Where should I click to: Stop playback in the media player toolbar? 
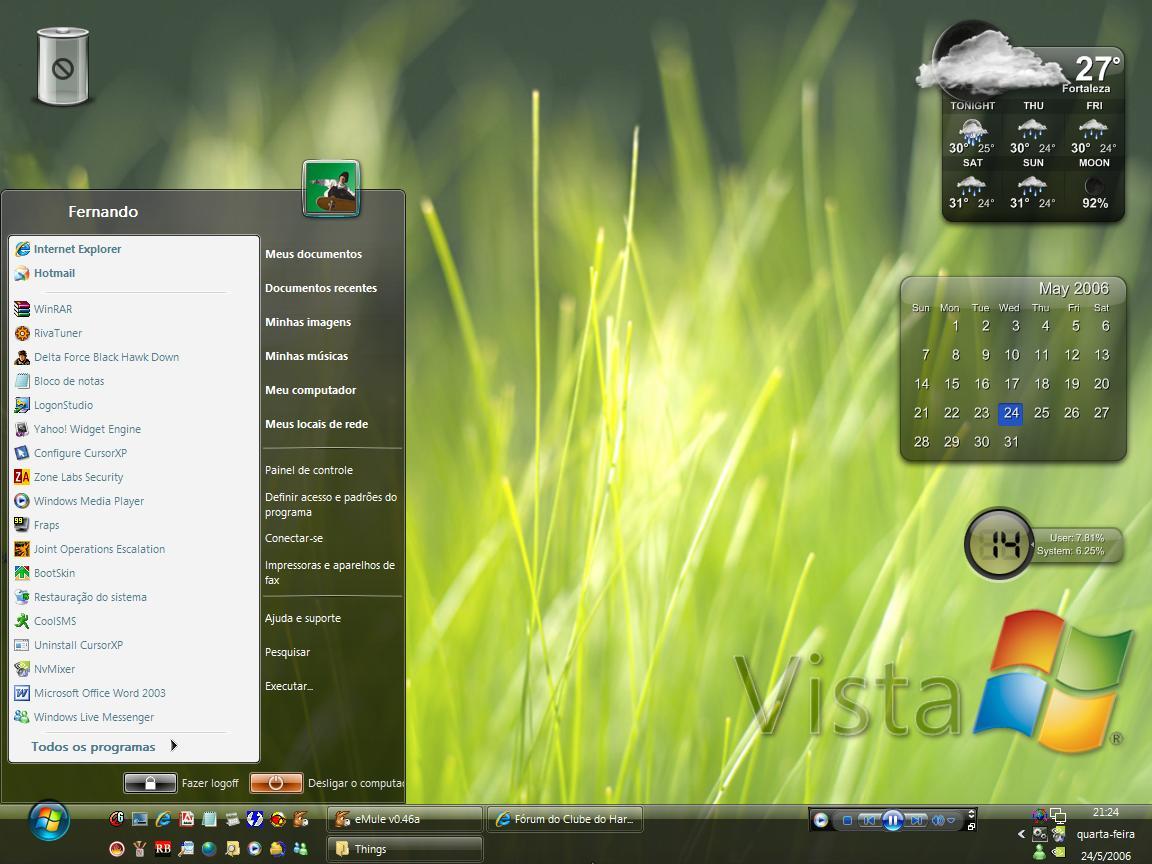point(847,820)
